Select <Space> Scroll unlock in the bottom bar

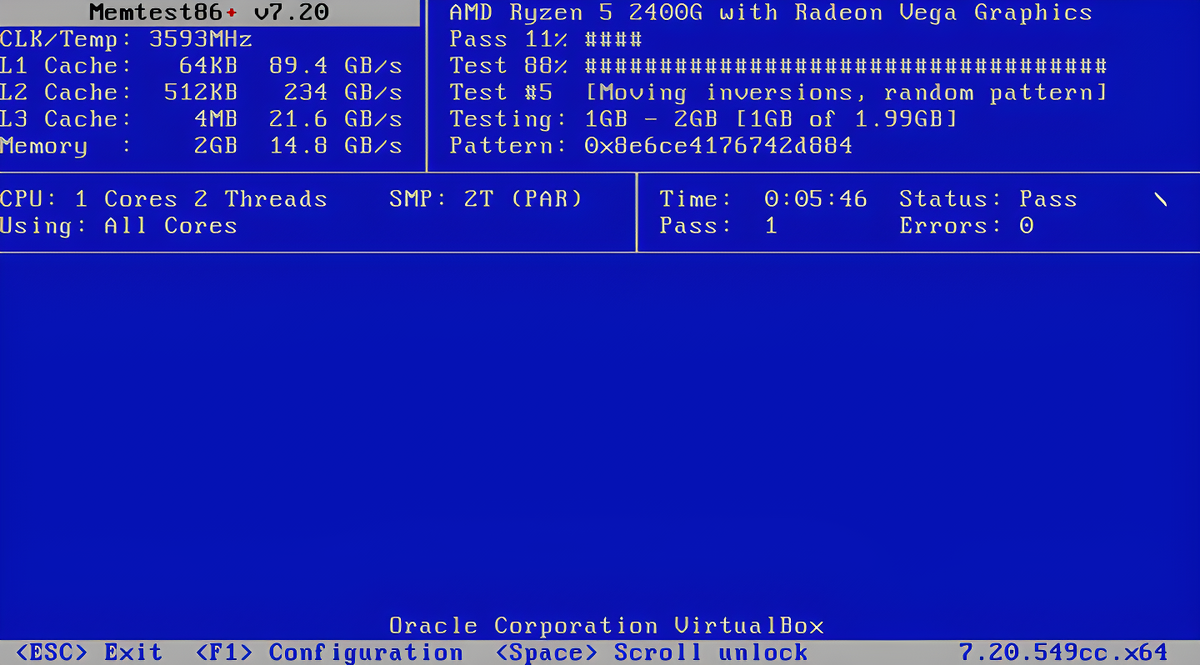pyautogui.click(x=652, y=653)
